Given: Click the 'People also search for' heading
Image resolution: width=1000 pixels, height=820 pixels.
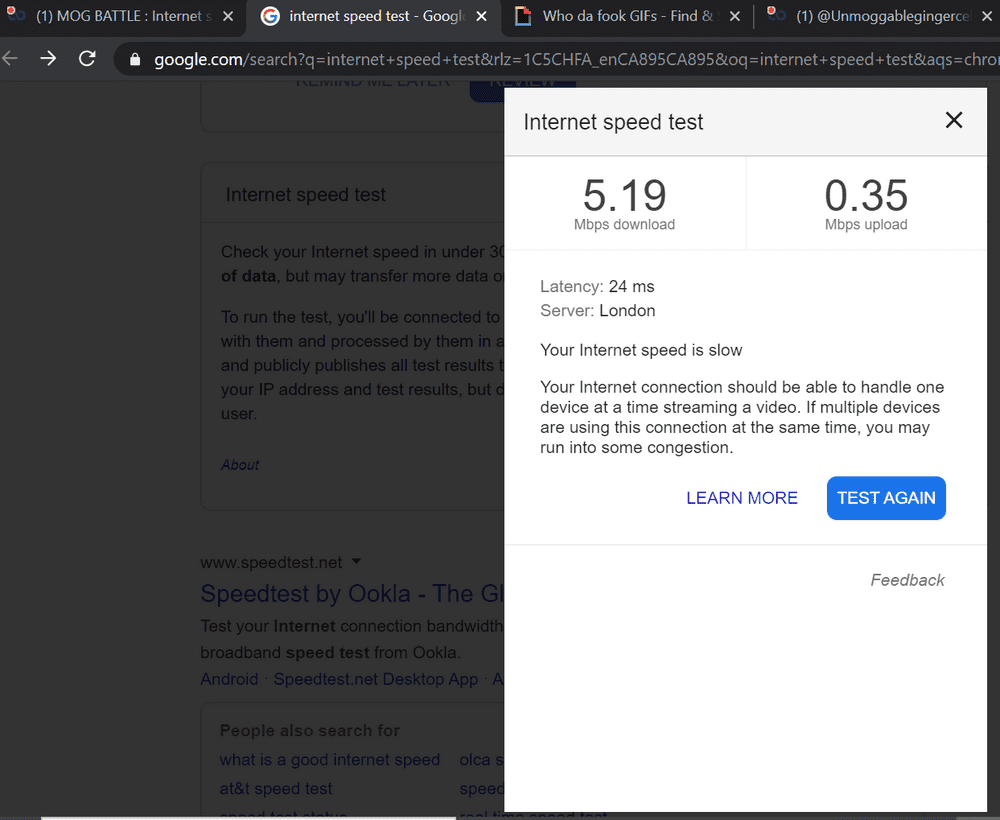Looking at the screenshot, I should click(309, 731).
